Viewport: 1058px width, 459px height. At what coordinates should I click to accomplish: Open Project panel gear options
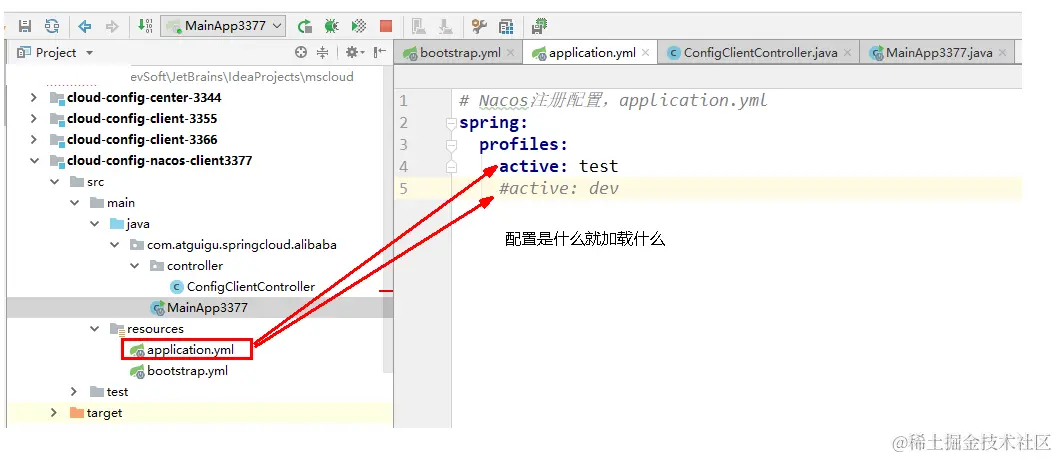tap(354, 52)
